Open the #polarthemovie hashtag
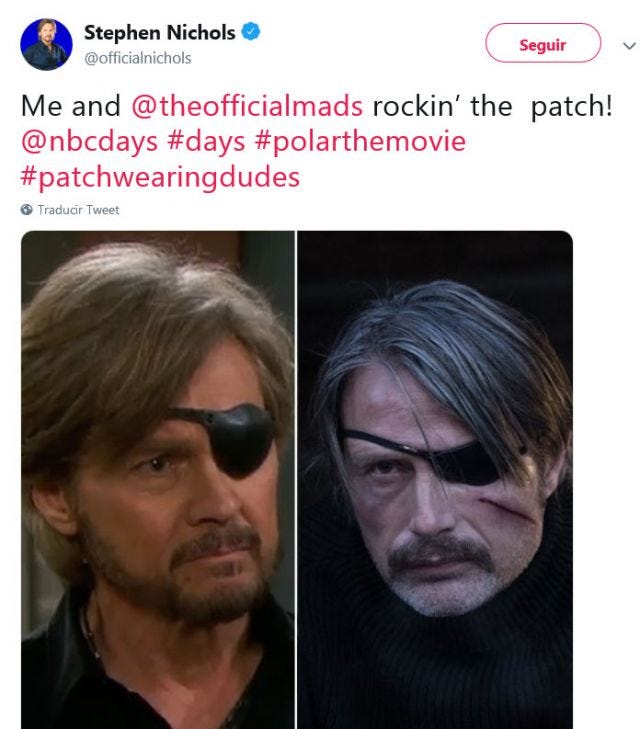This screenshot has height=729, width=640. (360, 141)
